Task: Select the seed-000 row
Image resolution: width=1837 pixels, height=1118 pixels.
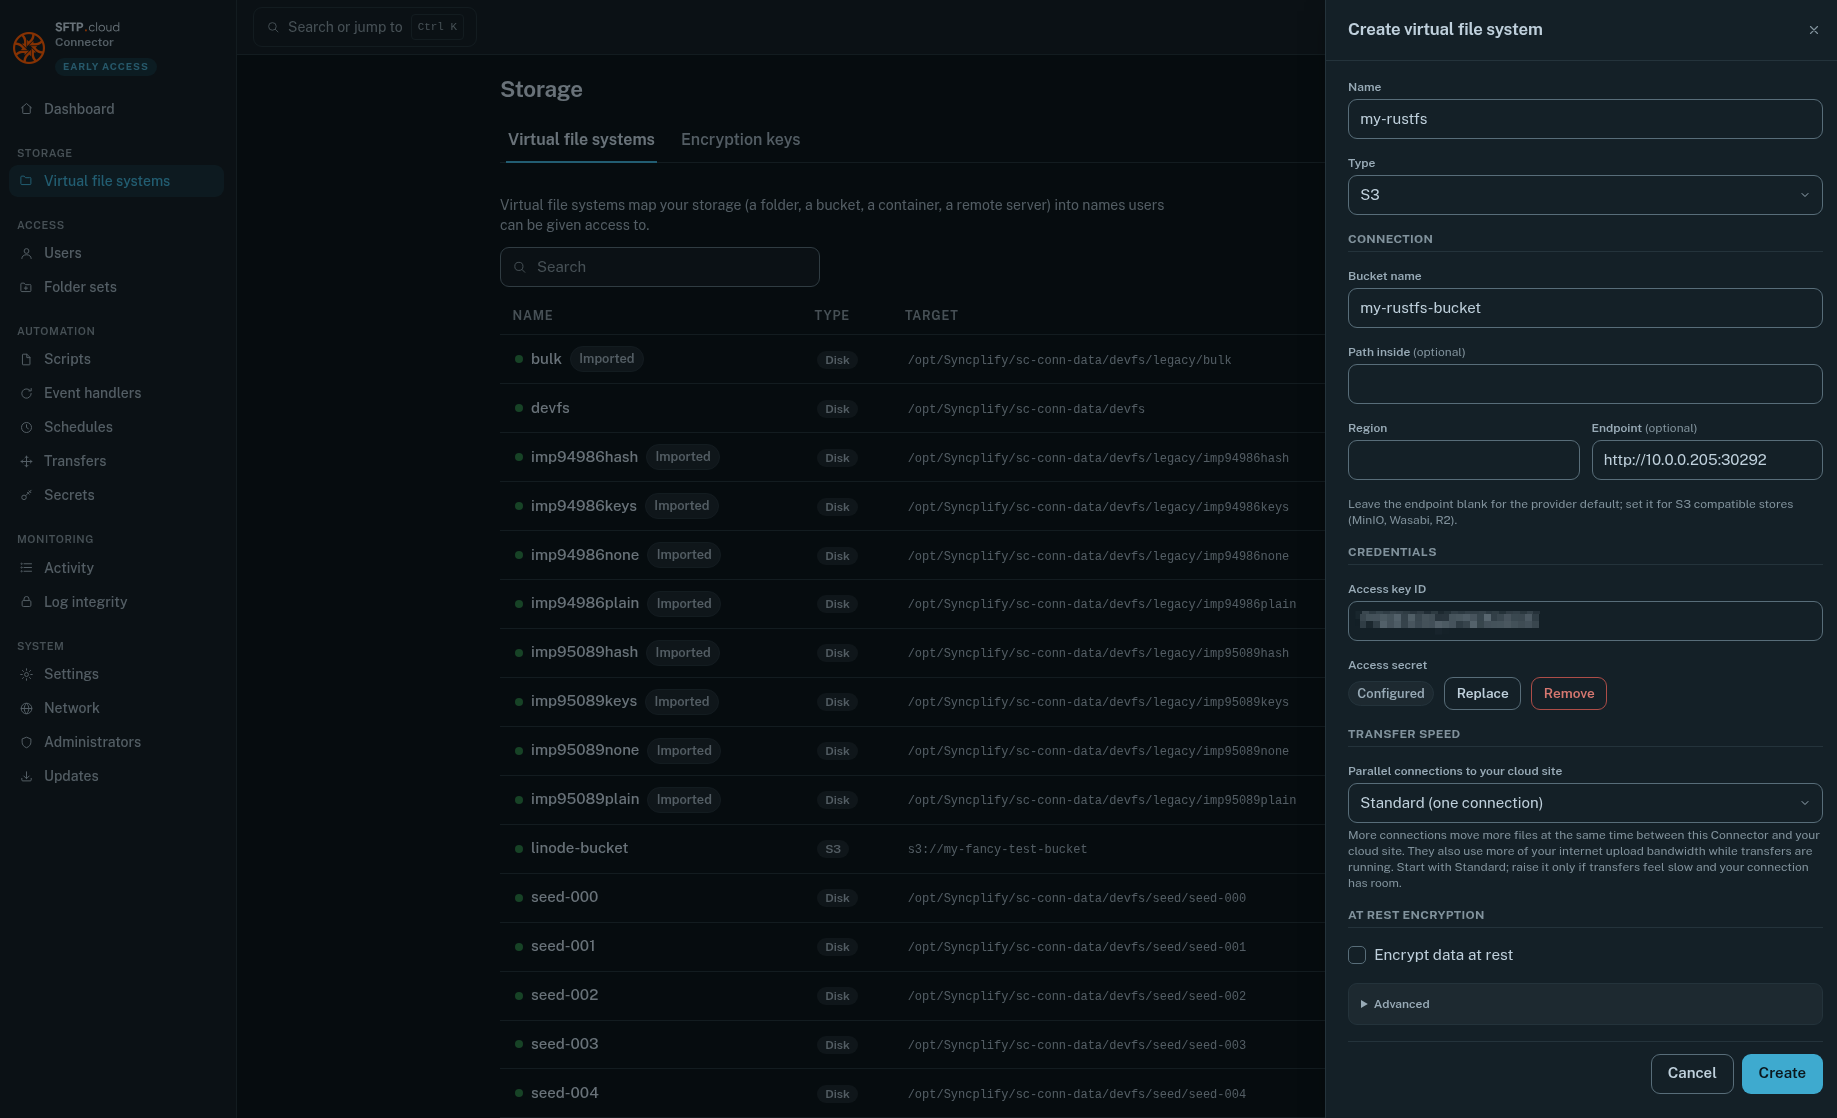Action: click(x=912, y=897)
